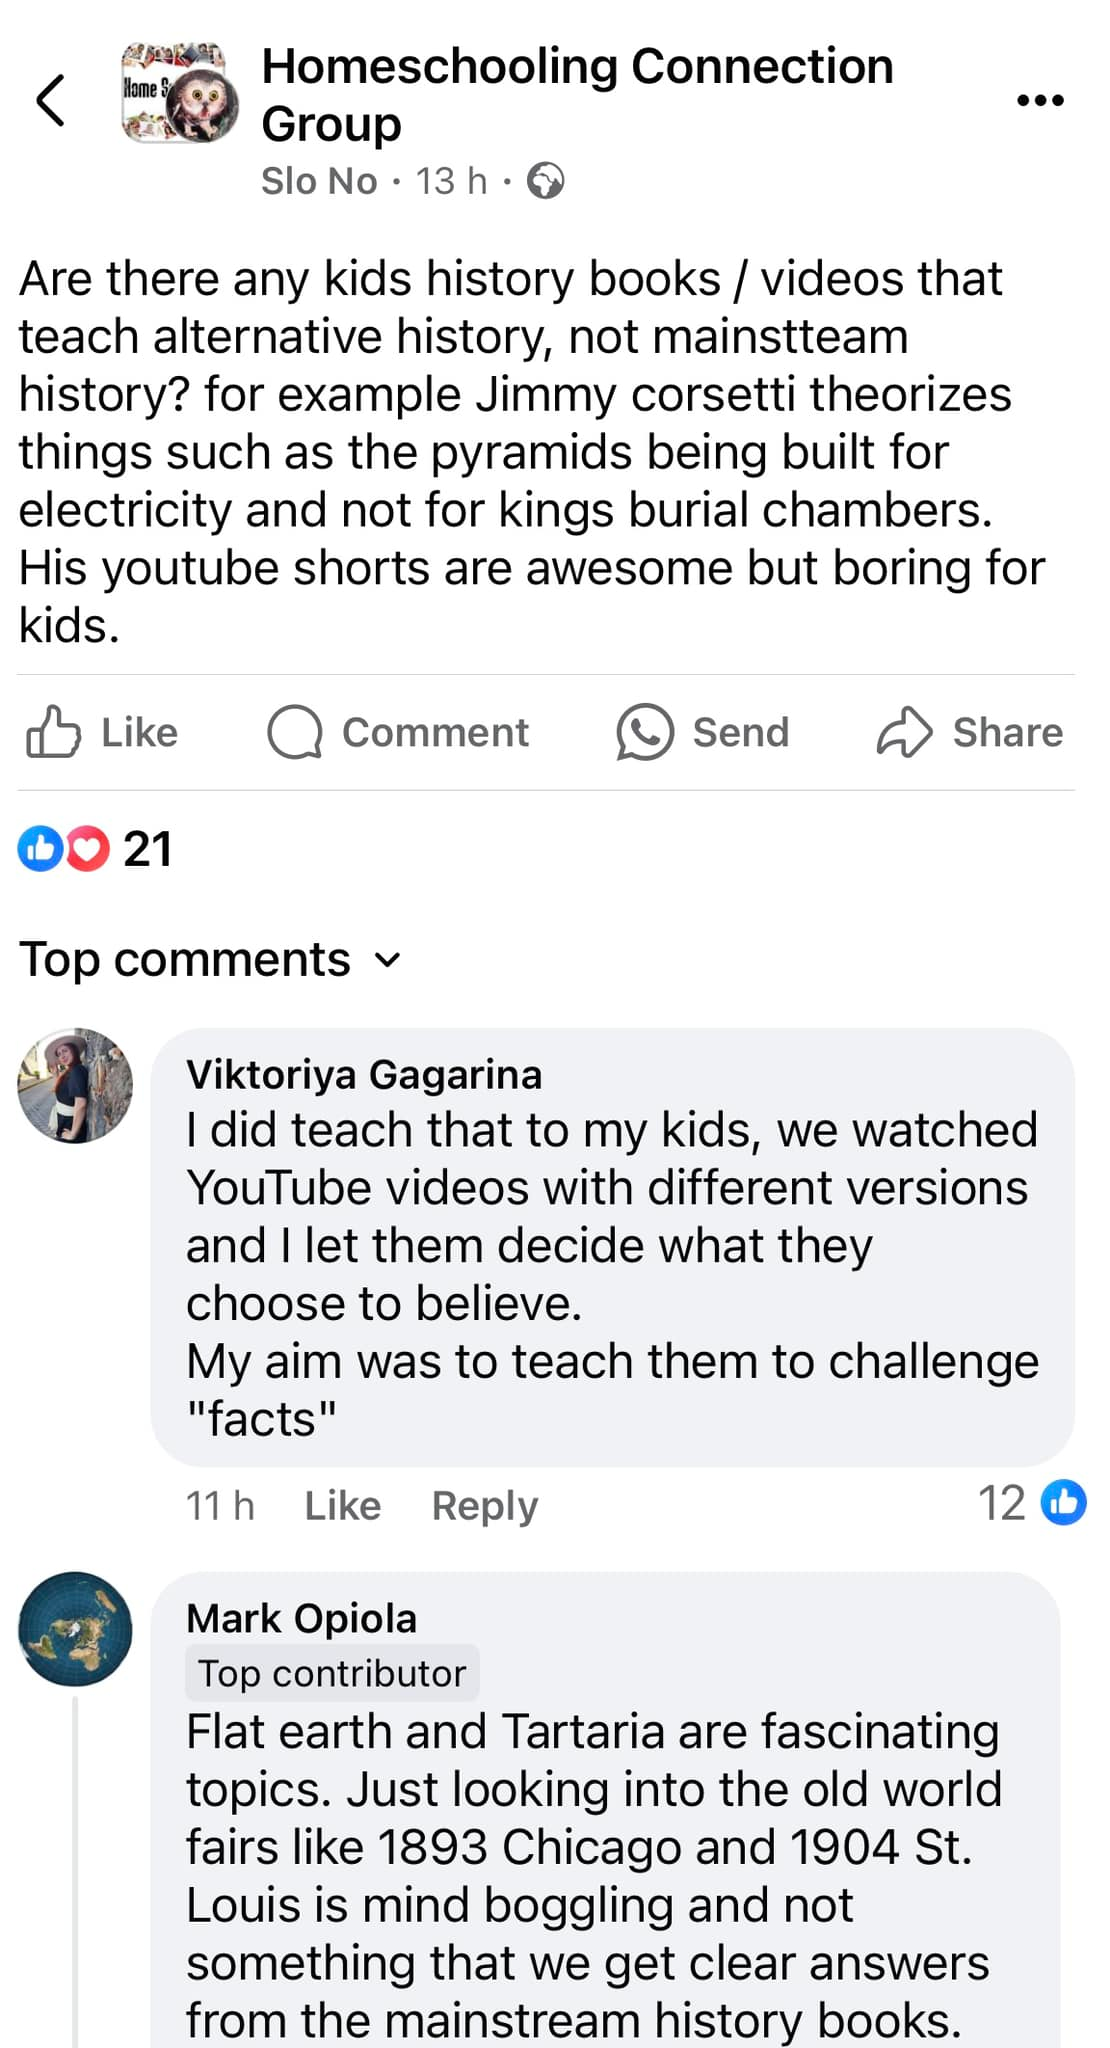The height and width of the screenshot is (2048, 1110).
Task: View the 12 likes on Viktoriya's comment
Action: point(1030,1502)
